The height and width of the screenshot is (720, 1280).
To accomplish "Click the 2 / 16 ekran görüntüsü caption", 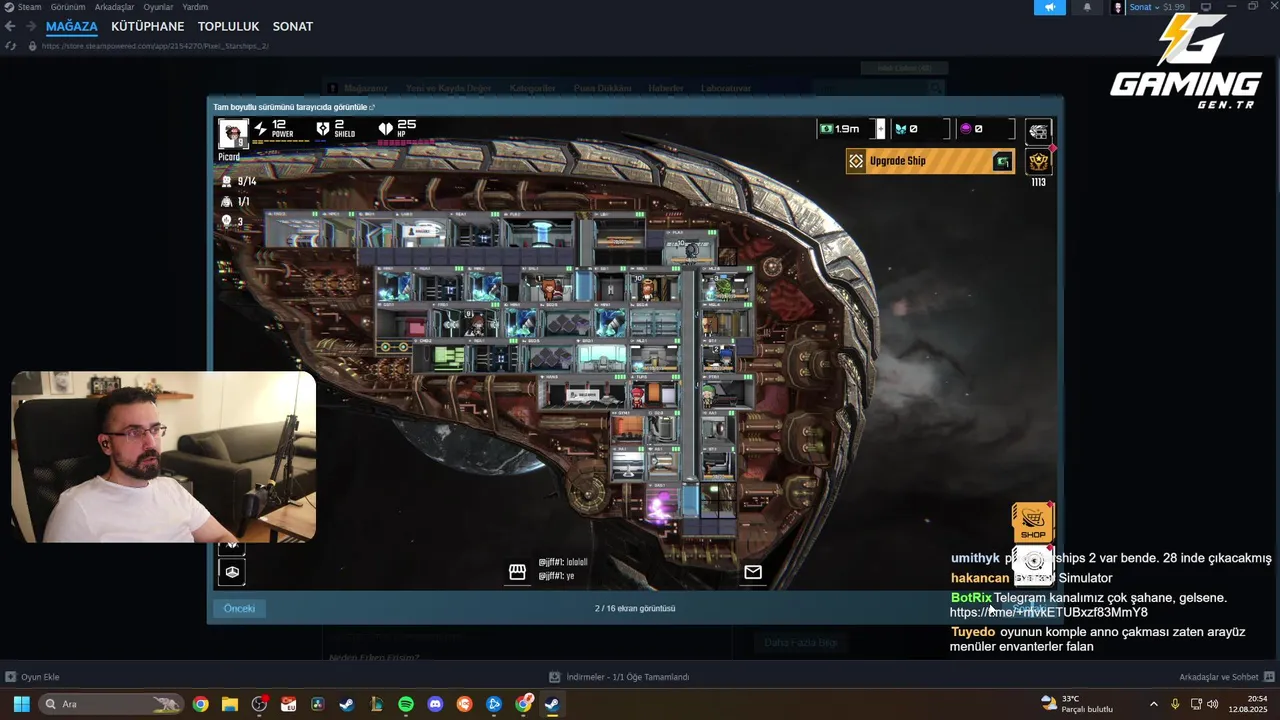I will 635,608.
